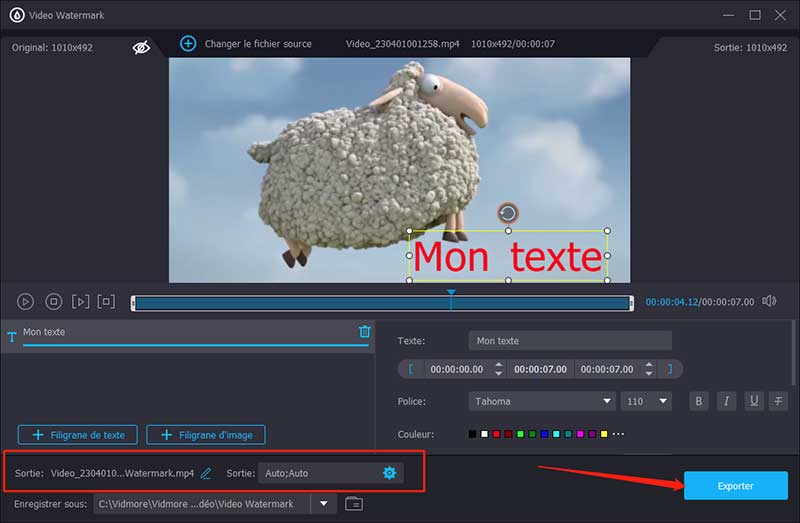Open the output folder icon
This screenshot has height=523, width=800.
354,504
